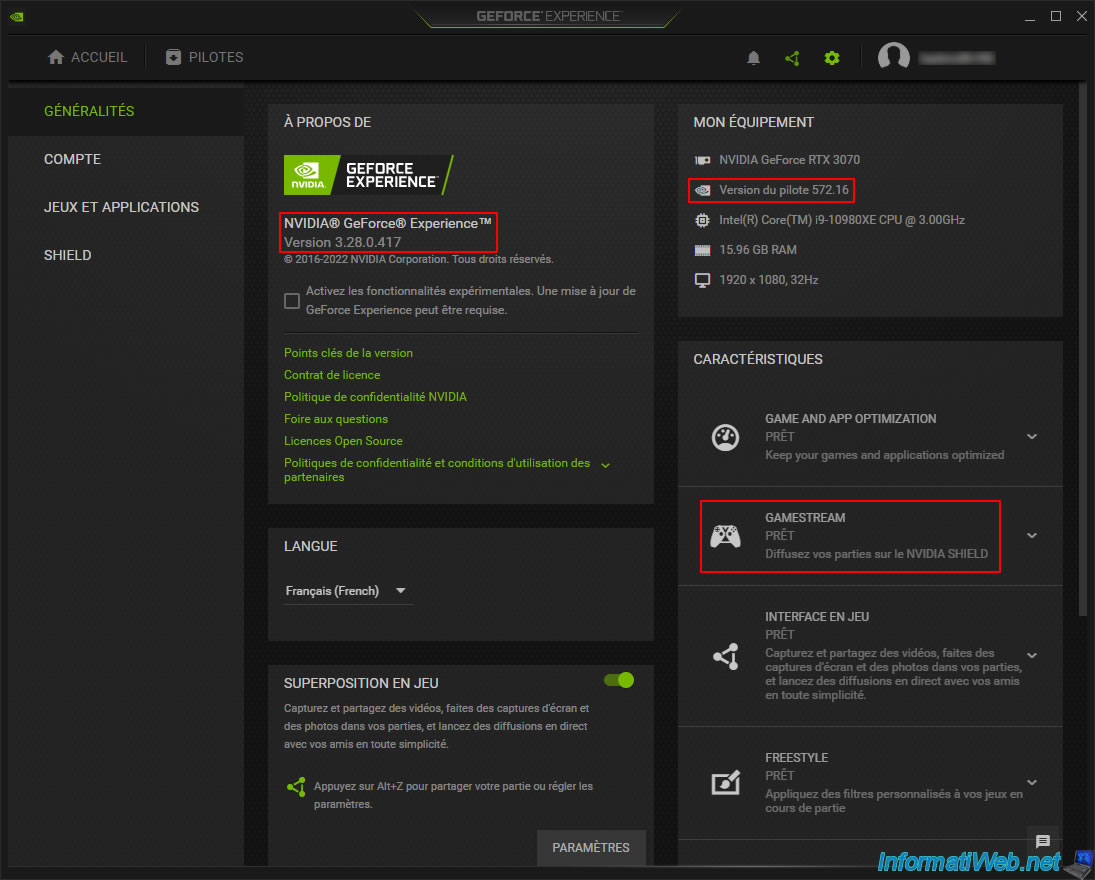
Task: Open Jeux et applications section
Action: tap(122, 207)
